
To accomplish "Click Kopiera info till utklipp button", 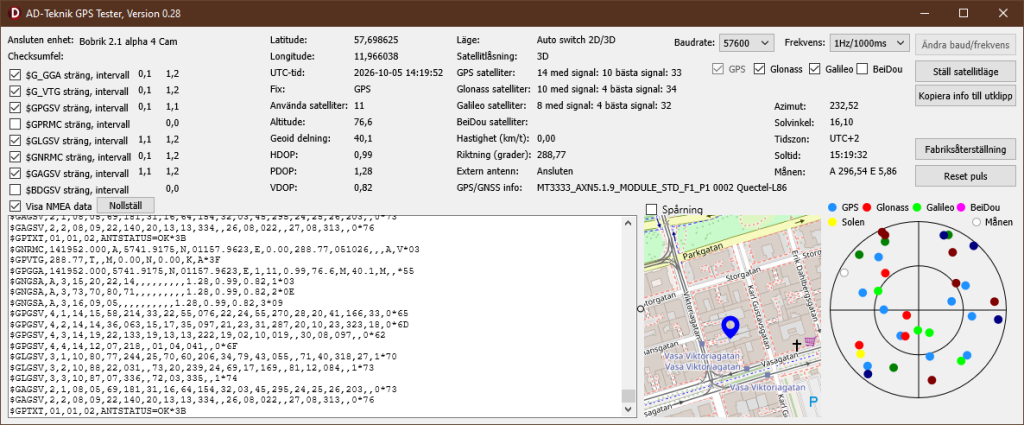I will tap(965, 95).
